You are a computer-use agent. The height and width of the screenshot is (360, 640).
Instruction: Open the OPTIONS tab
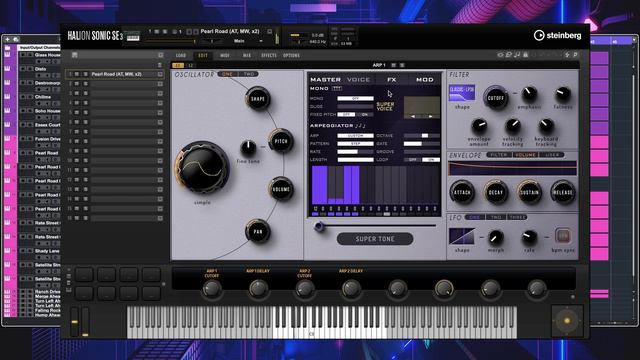[291, 55]
